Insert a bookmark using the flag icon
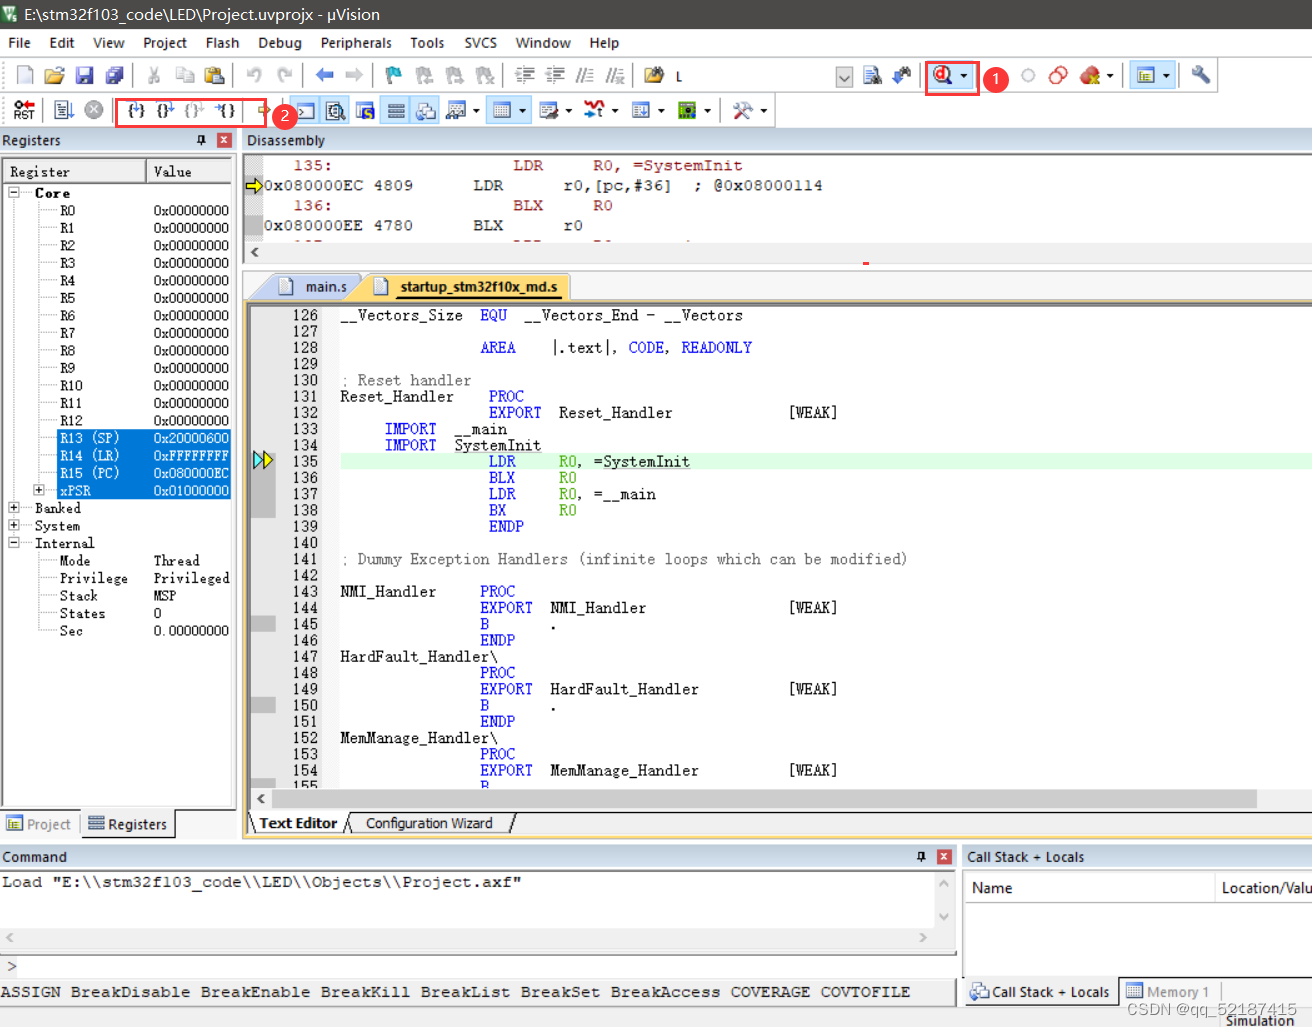 pyautogui.click(x=393, y=75)
